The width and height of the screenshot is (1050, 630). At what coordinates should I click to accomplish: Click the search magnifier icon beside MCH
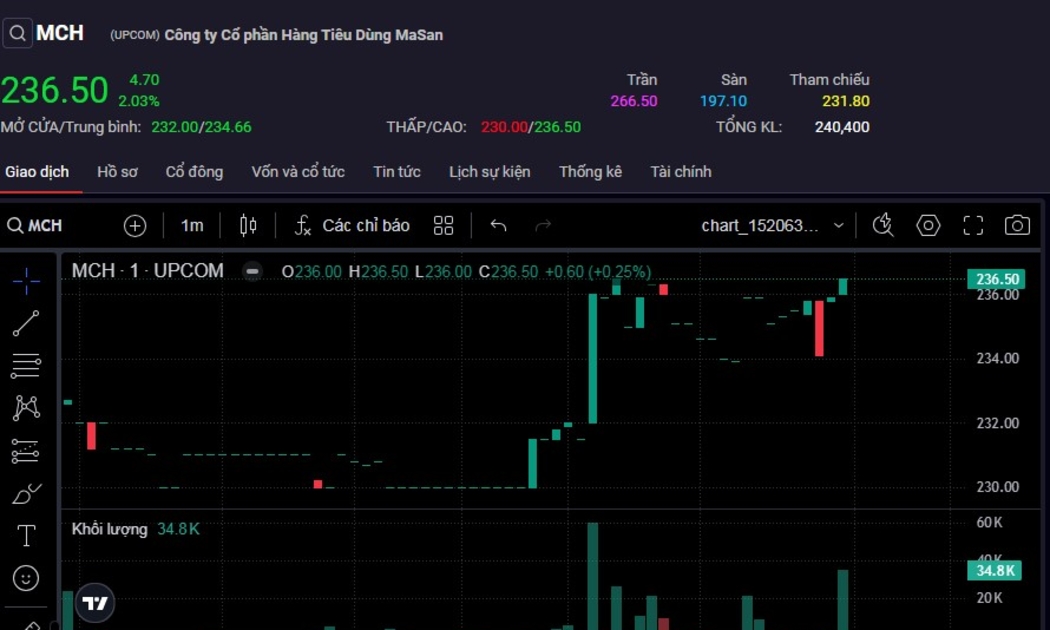tap(17, 34)
